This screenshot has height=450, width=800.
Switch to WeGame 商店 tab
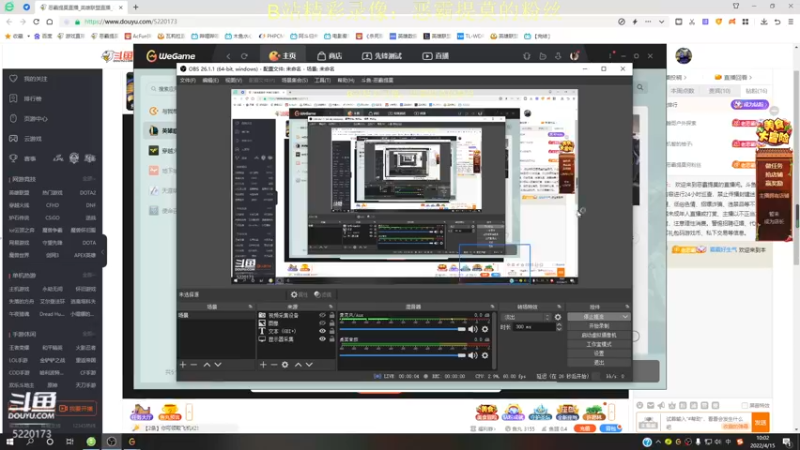329,56
